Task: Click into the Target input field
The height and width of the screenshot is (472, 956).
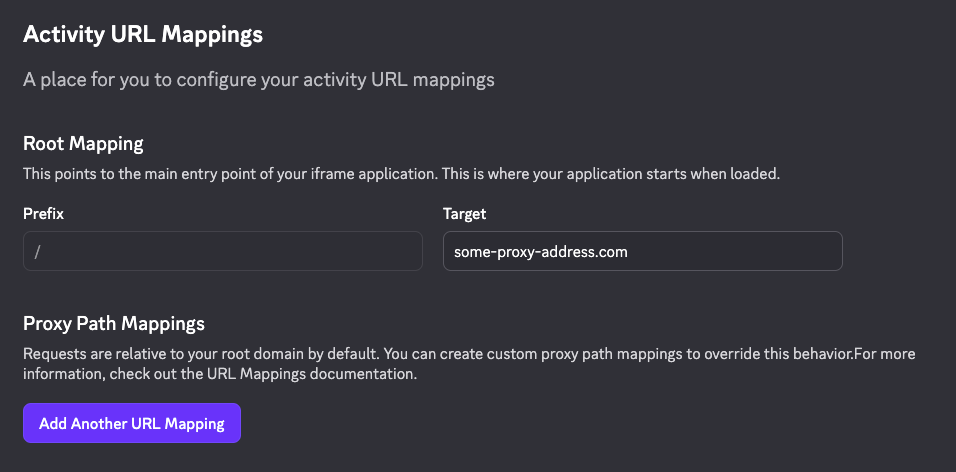Action: [x=642, y=252]
